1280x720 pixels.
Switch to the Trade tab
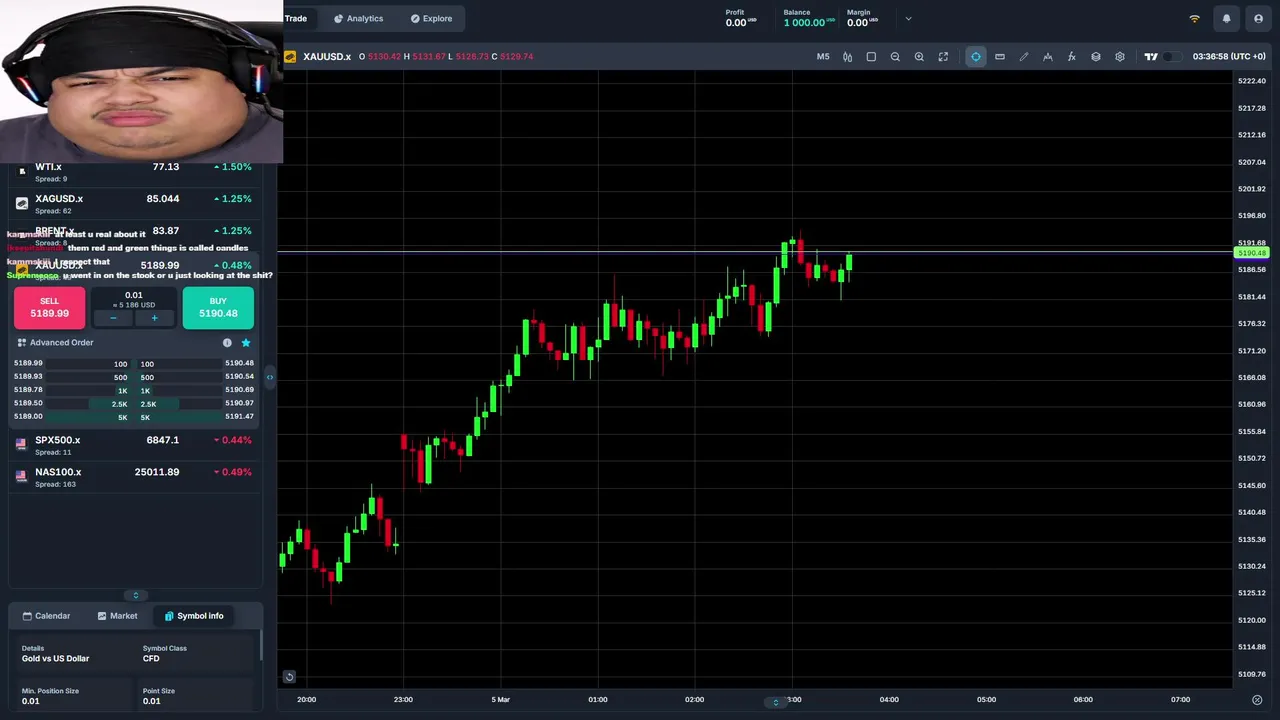click(295, 18)
